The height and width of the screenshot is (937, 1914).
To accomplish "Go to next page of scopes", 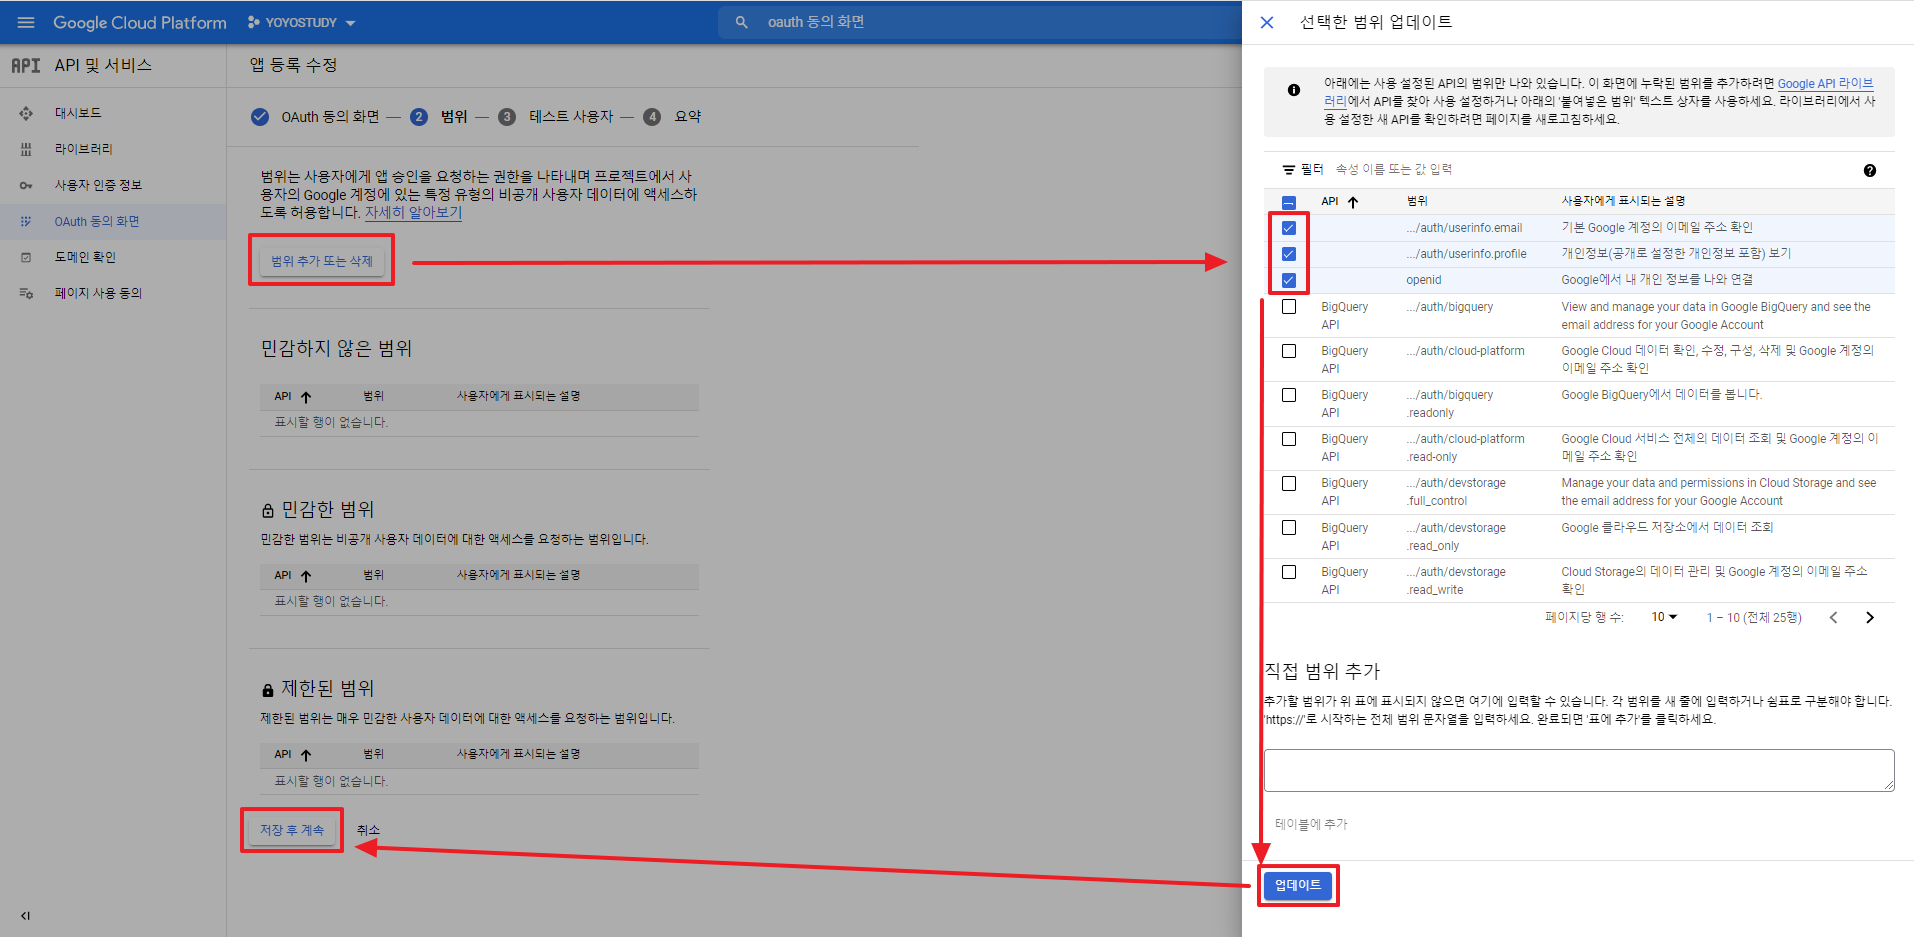I will tap(1870, 617).
